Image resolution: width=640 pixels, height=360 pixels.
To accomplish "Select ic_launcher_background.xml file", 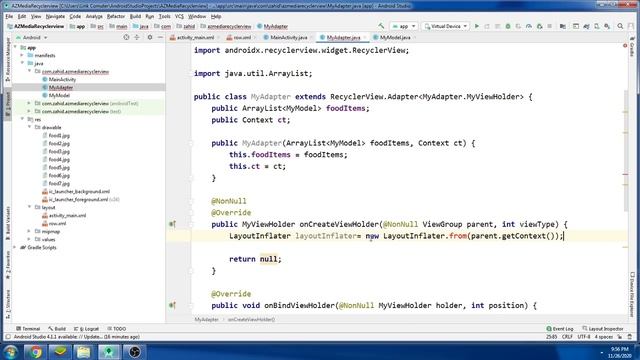I will click(79, 191).
